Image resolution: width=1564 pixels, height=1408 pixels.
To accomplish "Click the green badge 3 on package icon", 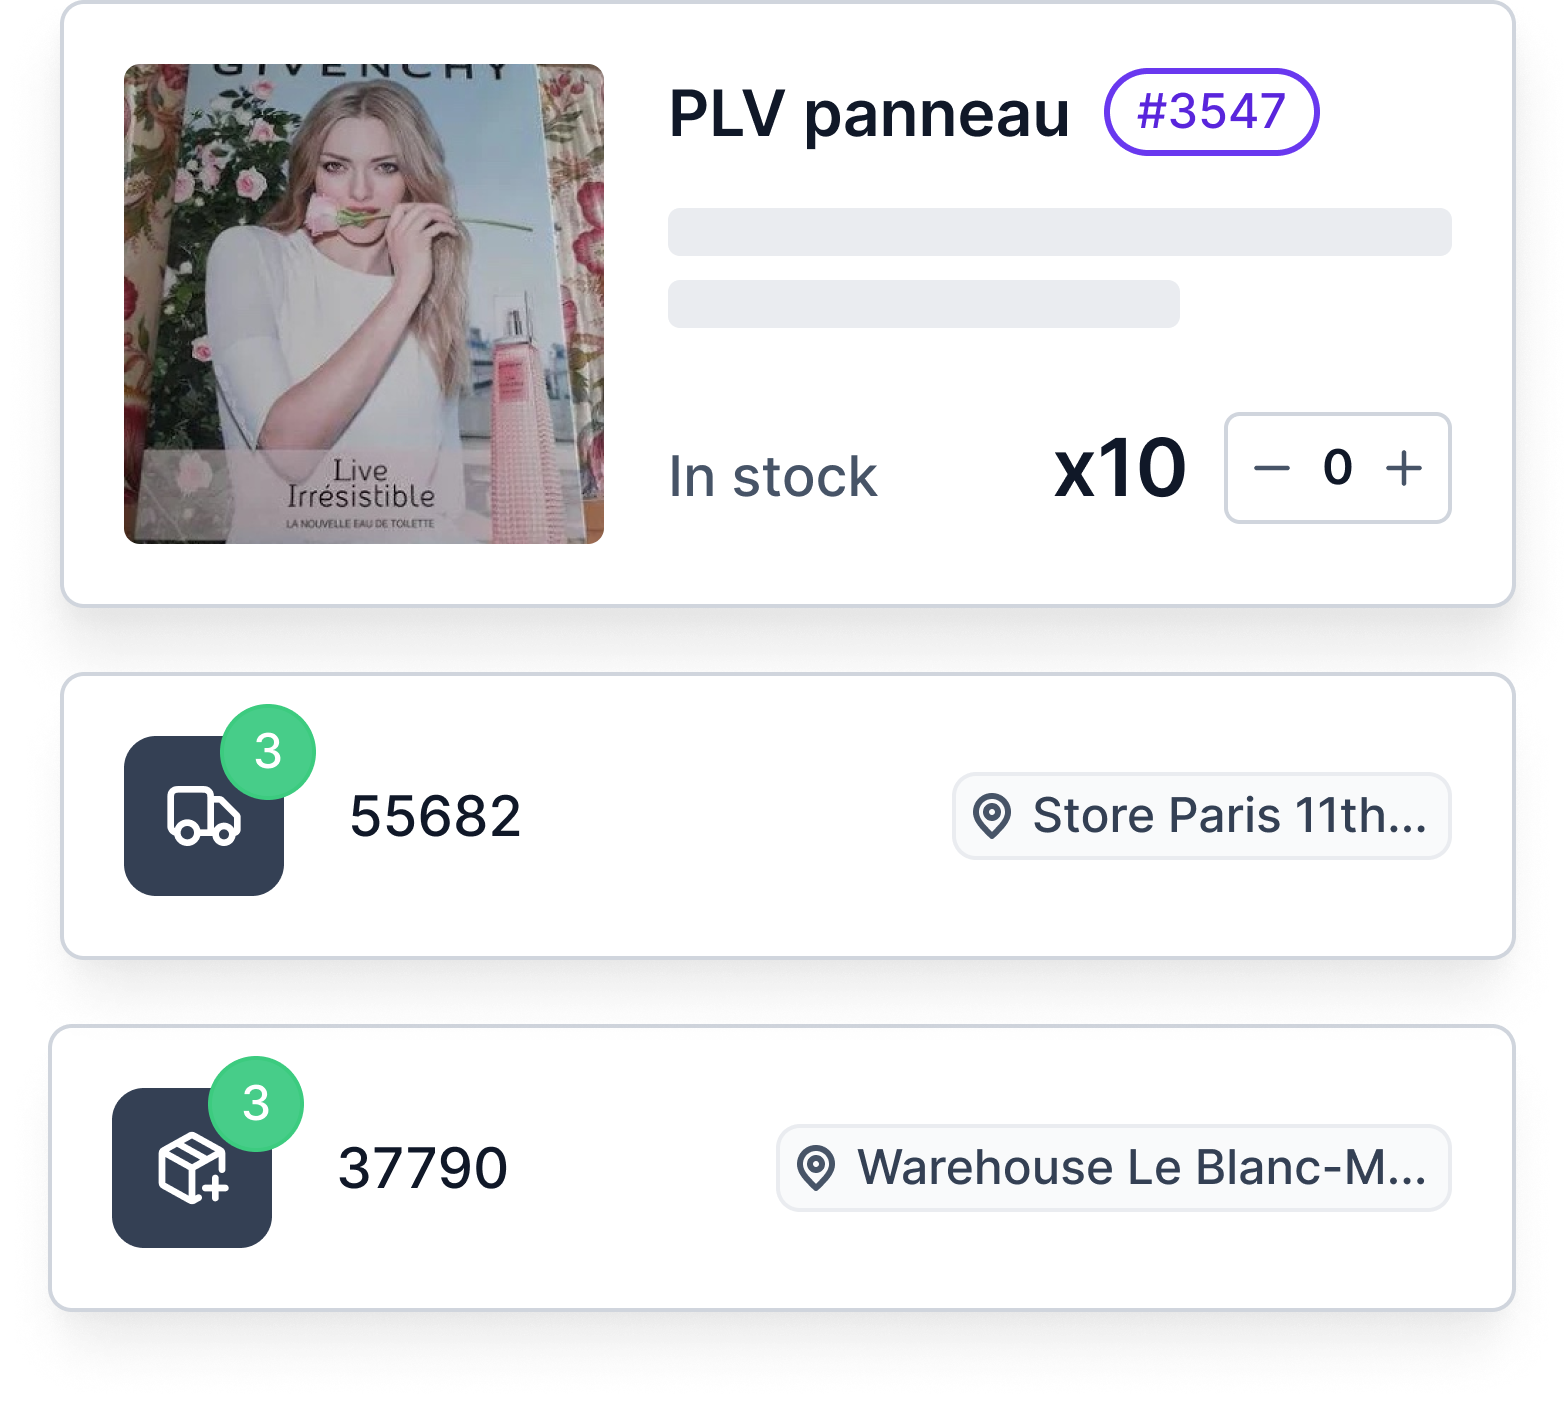I will pyautogui.click(x=256, y=1104).
